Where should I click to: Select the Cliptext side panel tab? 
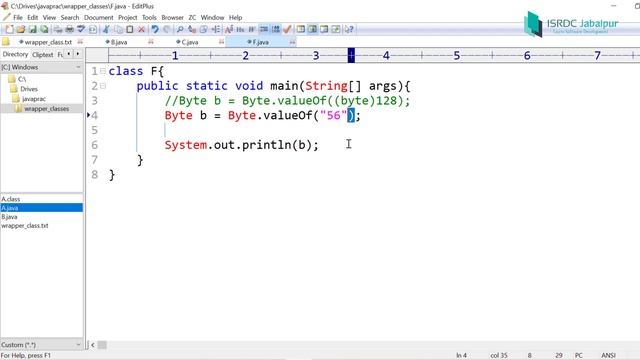tap(42, 54)
